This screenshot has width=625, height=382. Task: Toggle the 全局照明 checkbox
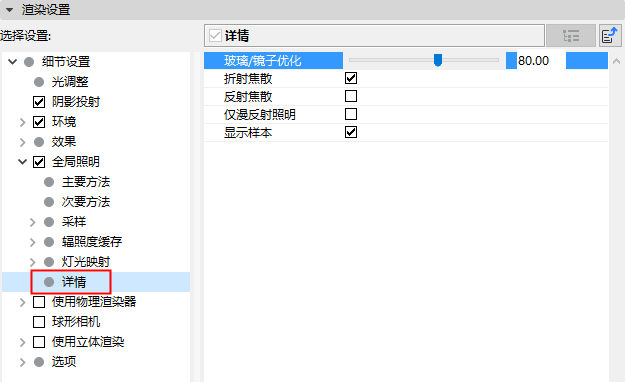[39, 162]
